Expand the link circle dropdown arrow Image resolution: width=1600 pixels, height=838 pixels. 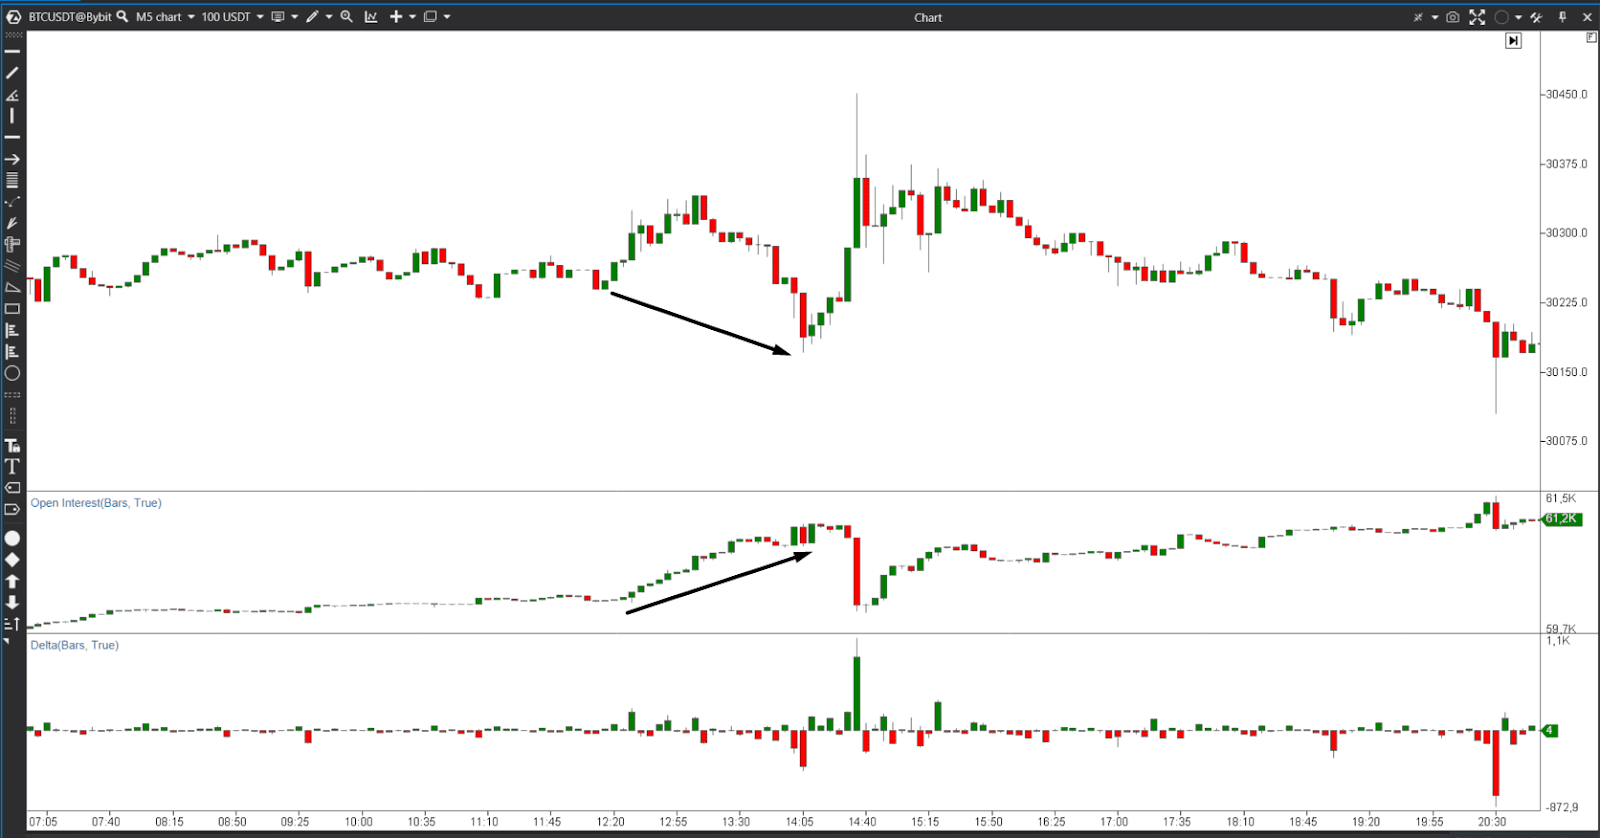point(1518,17)
